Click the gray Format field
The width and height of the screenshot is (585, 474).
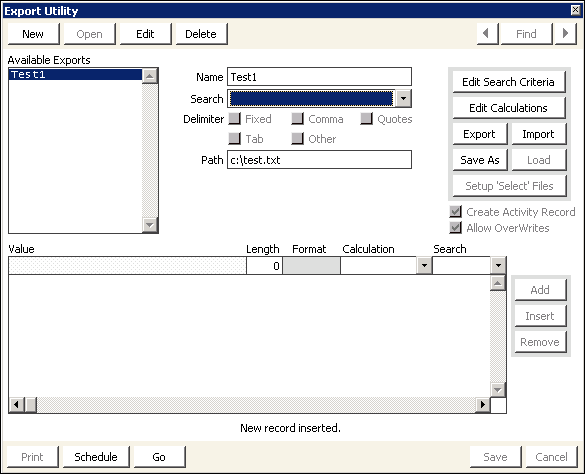coord(312,266)
